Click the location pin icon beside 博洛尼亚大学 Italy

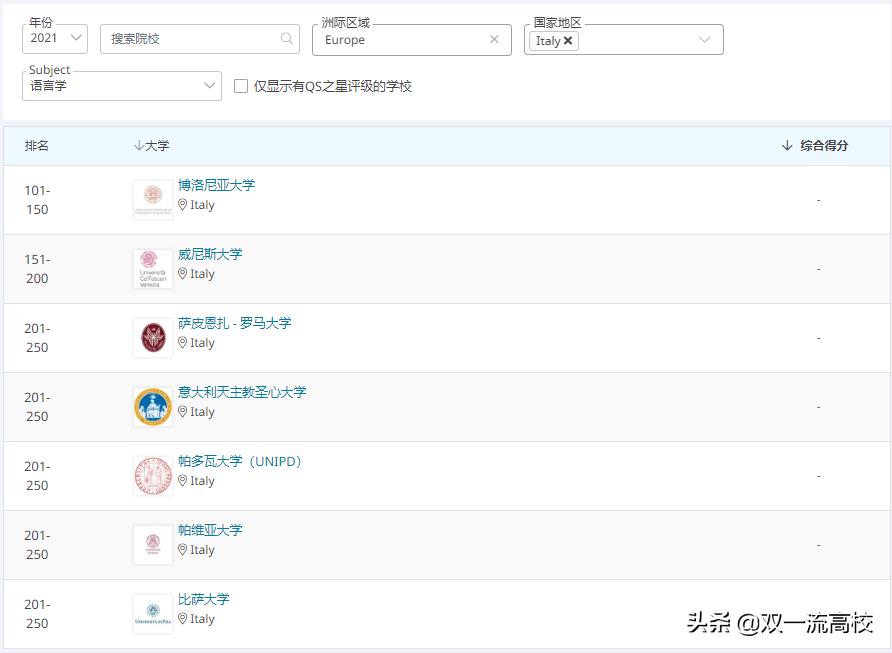(183, 205)
